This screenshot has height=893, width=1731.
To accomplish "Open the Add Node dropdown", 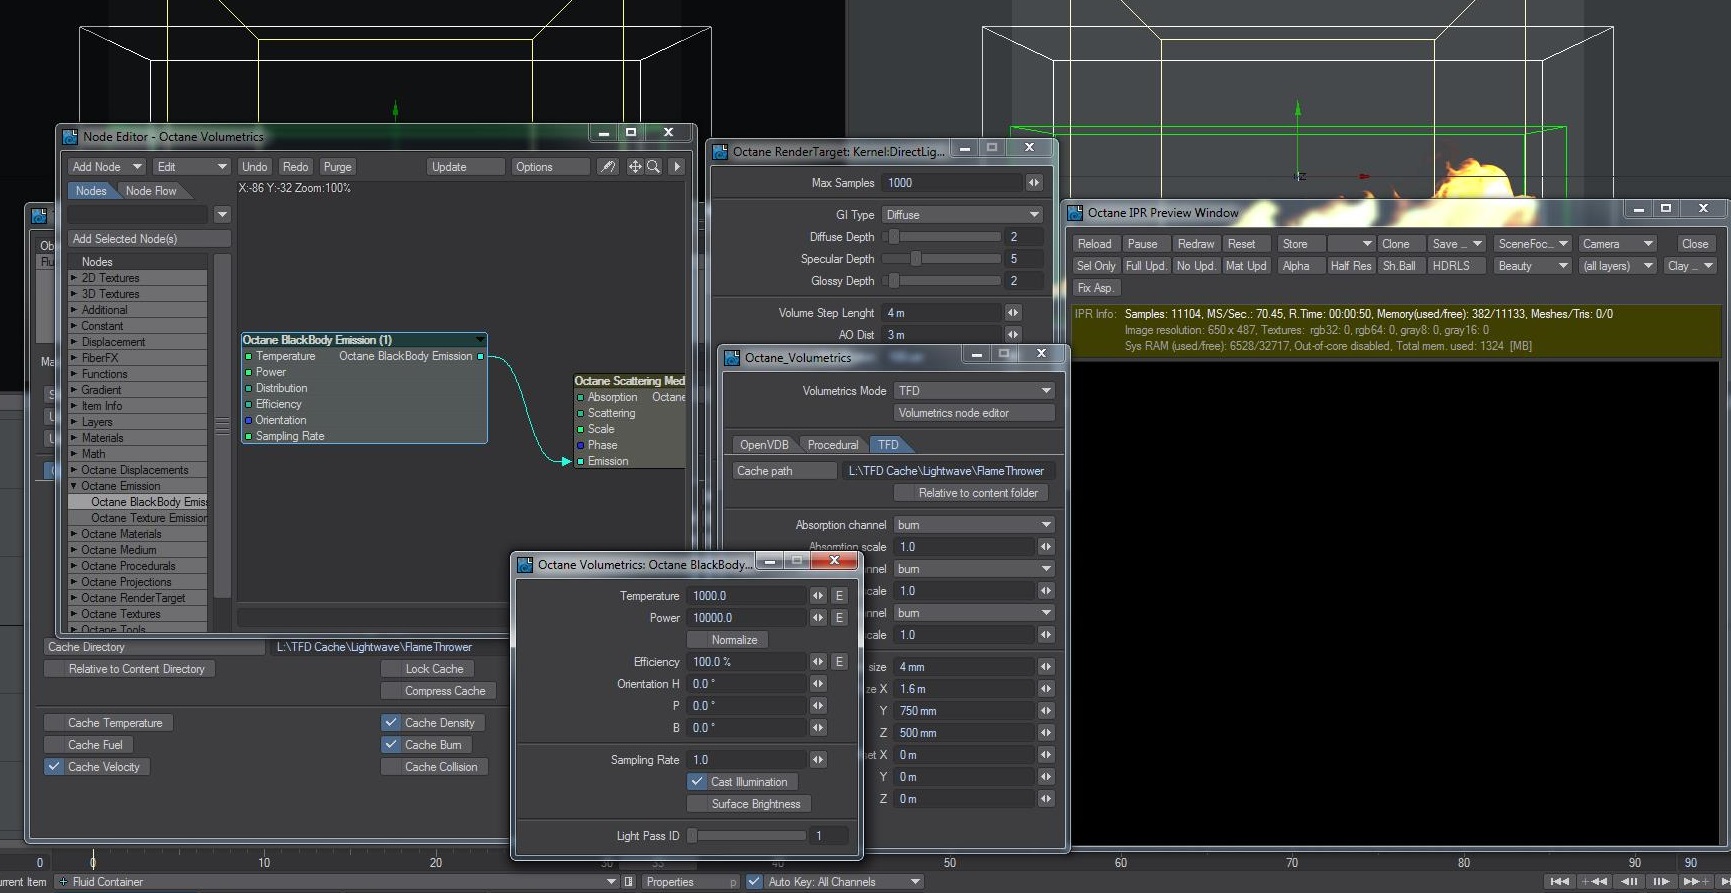I will [x=106, y=167].
